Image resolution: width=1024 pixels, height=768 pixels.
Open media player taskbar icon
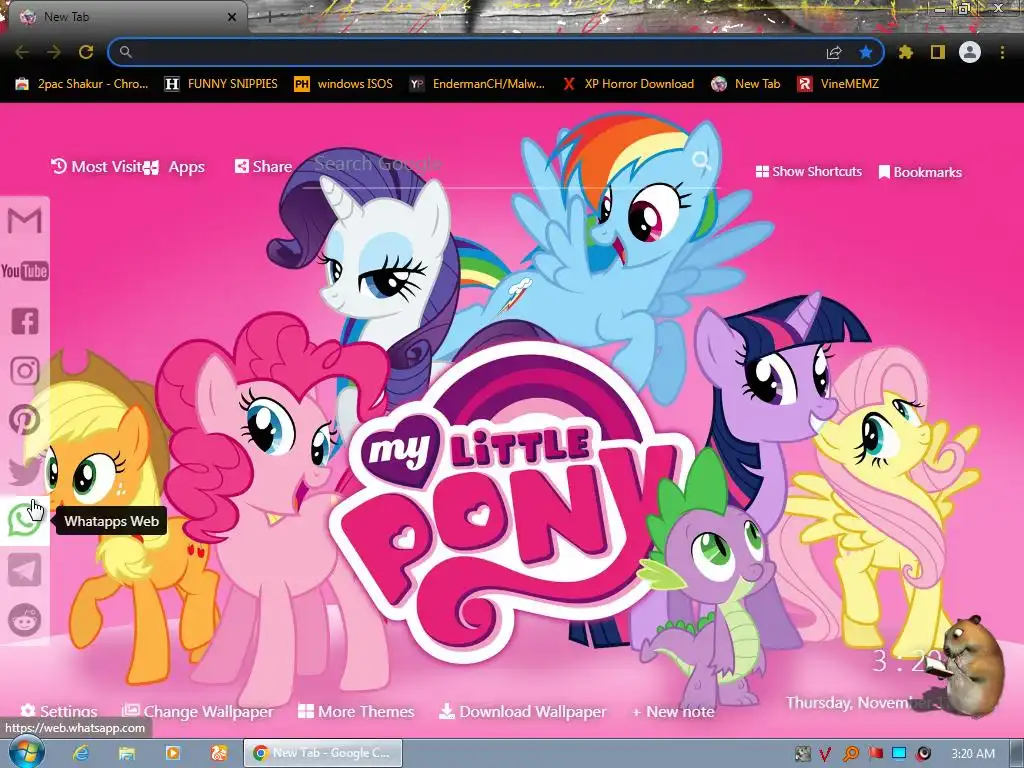tap(172, 753)
